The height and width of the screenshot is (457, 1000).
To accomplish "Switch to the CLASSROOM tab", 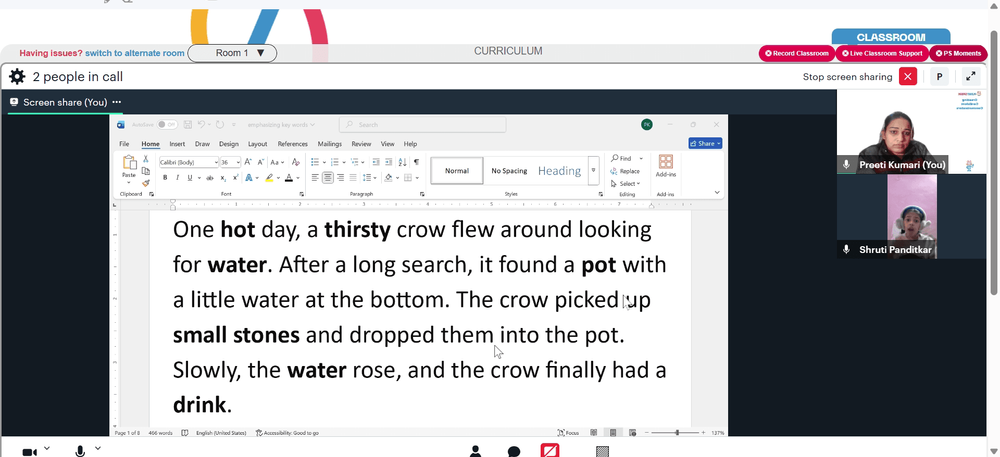I will tap(890, 37).
